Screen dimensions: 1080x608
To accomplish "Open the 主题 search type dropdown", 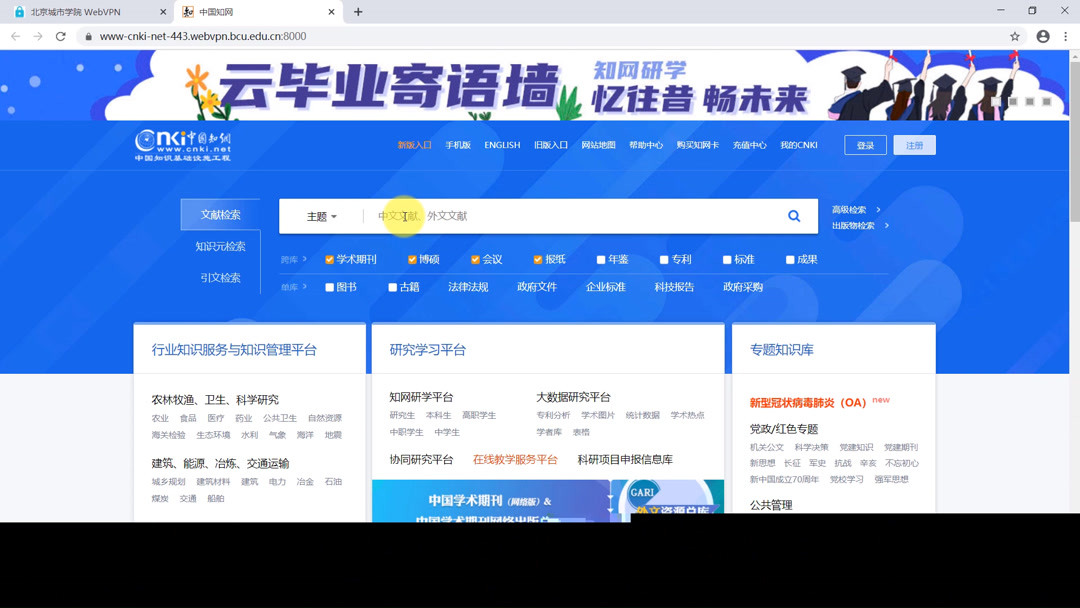I will [320, 215].
